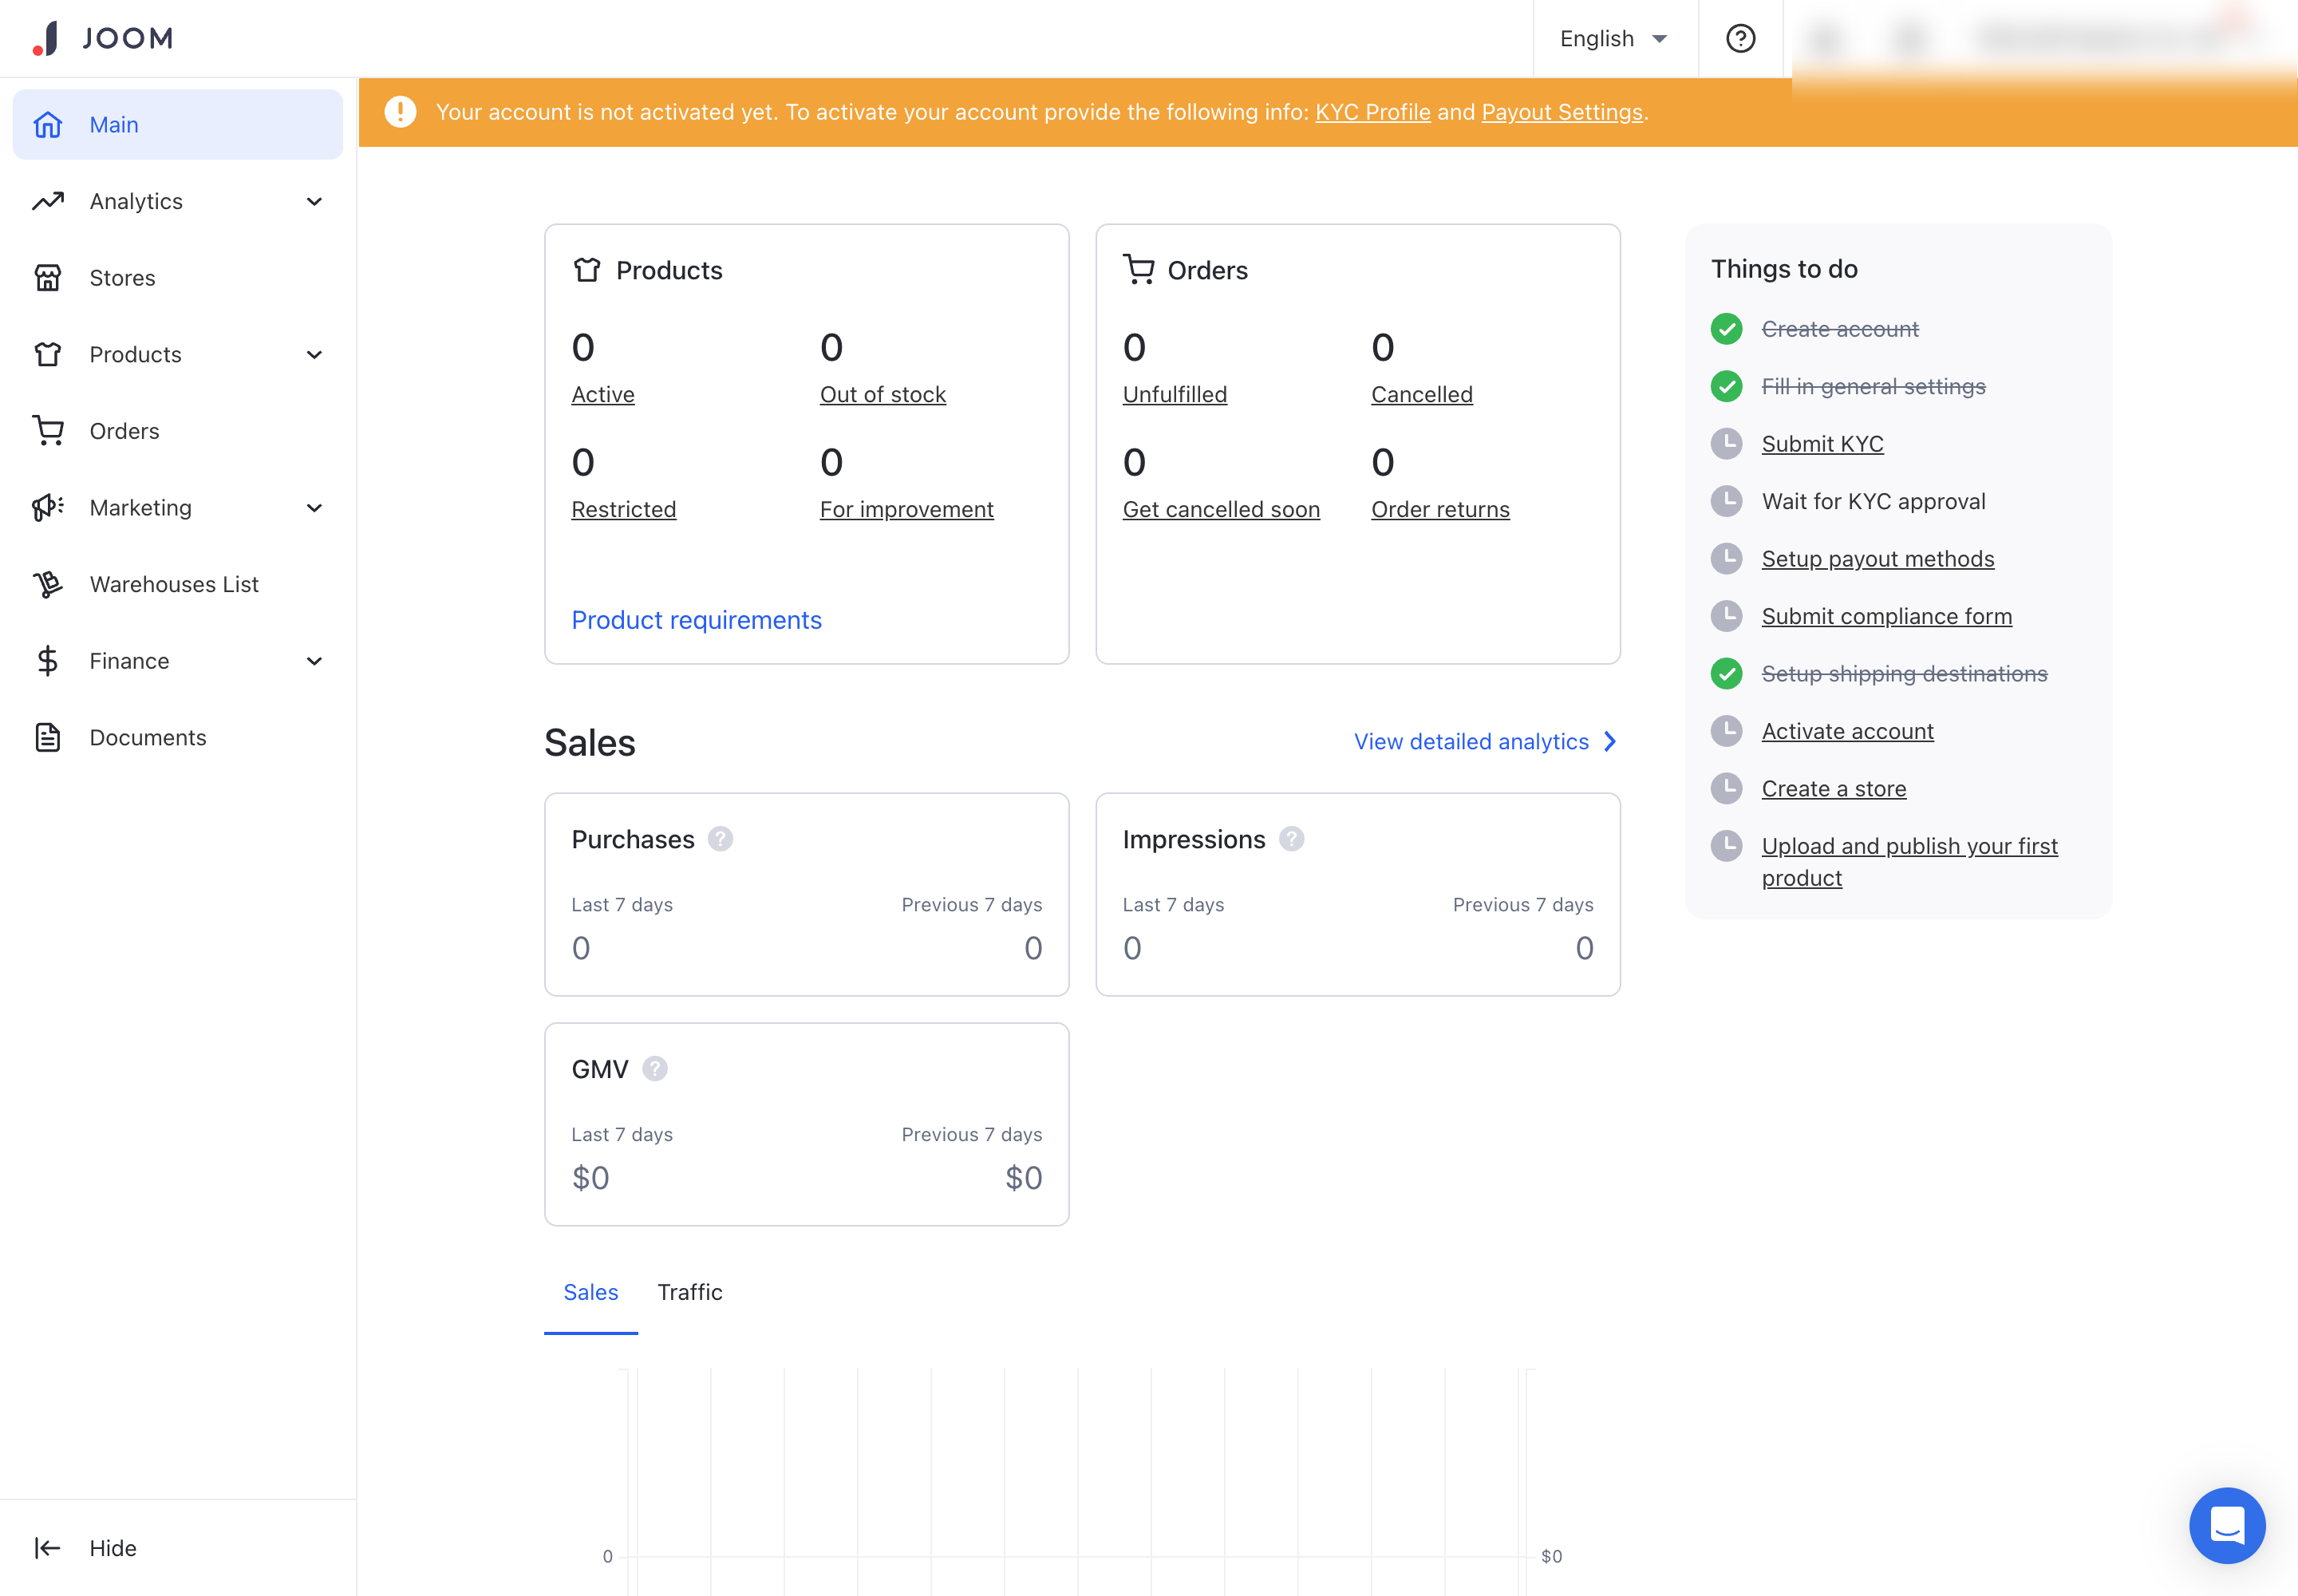Click Create a store task
Image resolution: width=2298 pixels, height=1596 pixels.
[x=1833, y=789]
